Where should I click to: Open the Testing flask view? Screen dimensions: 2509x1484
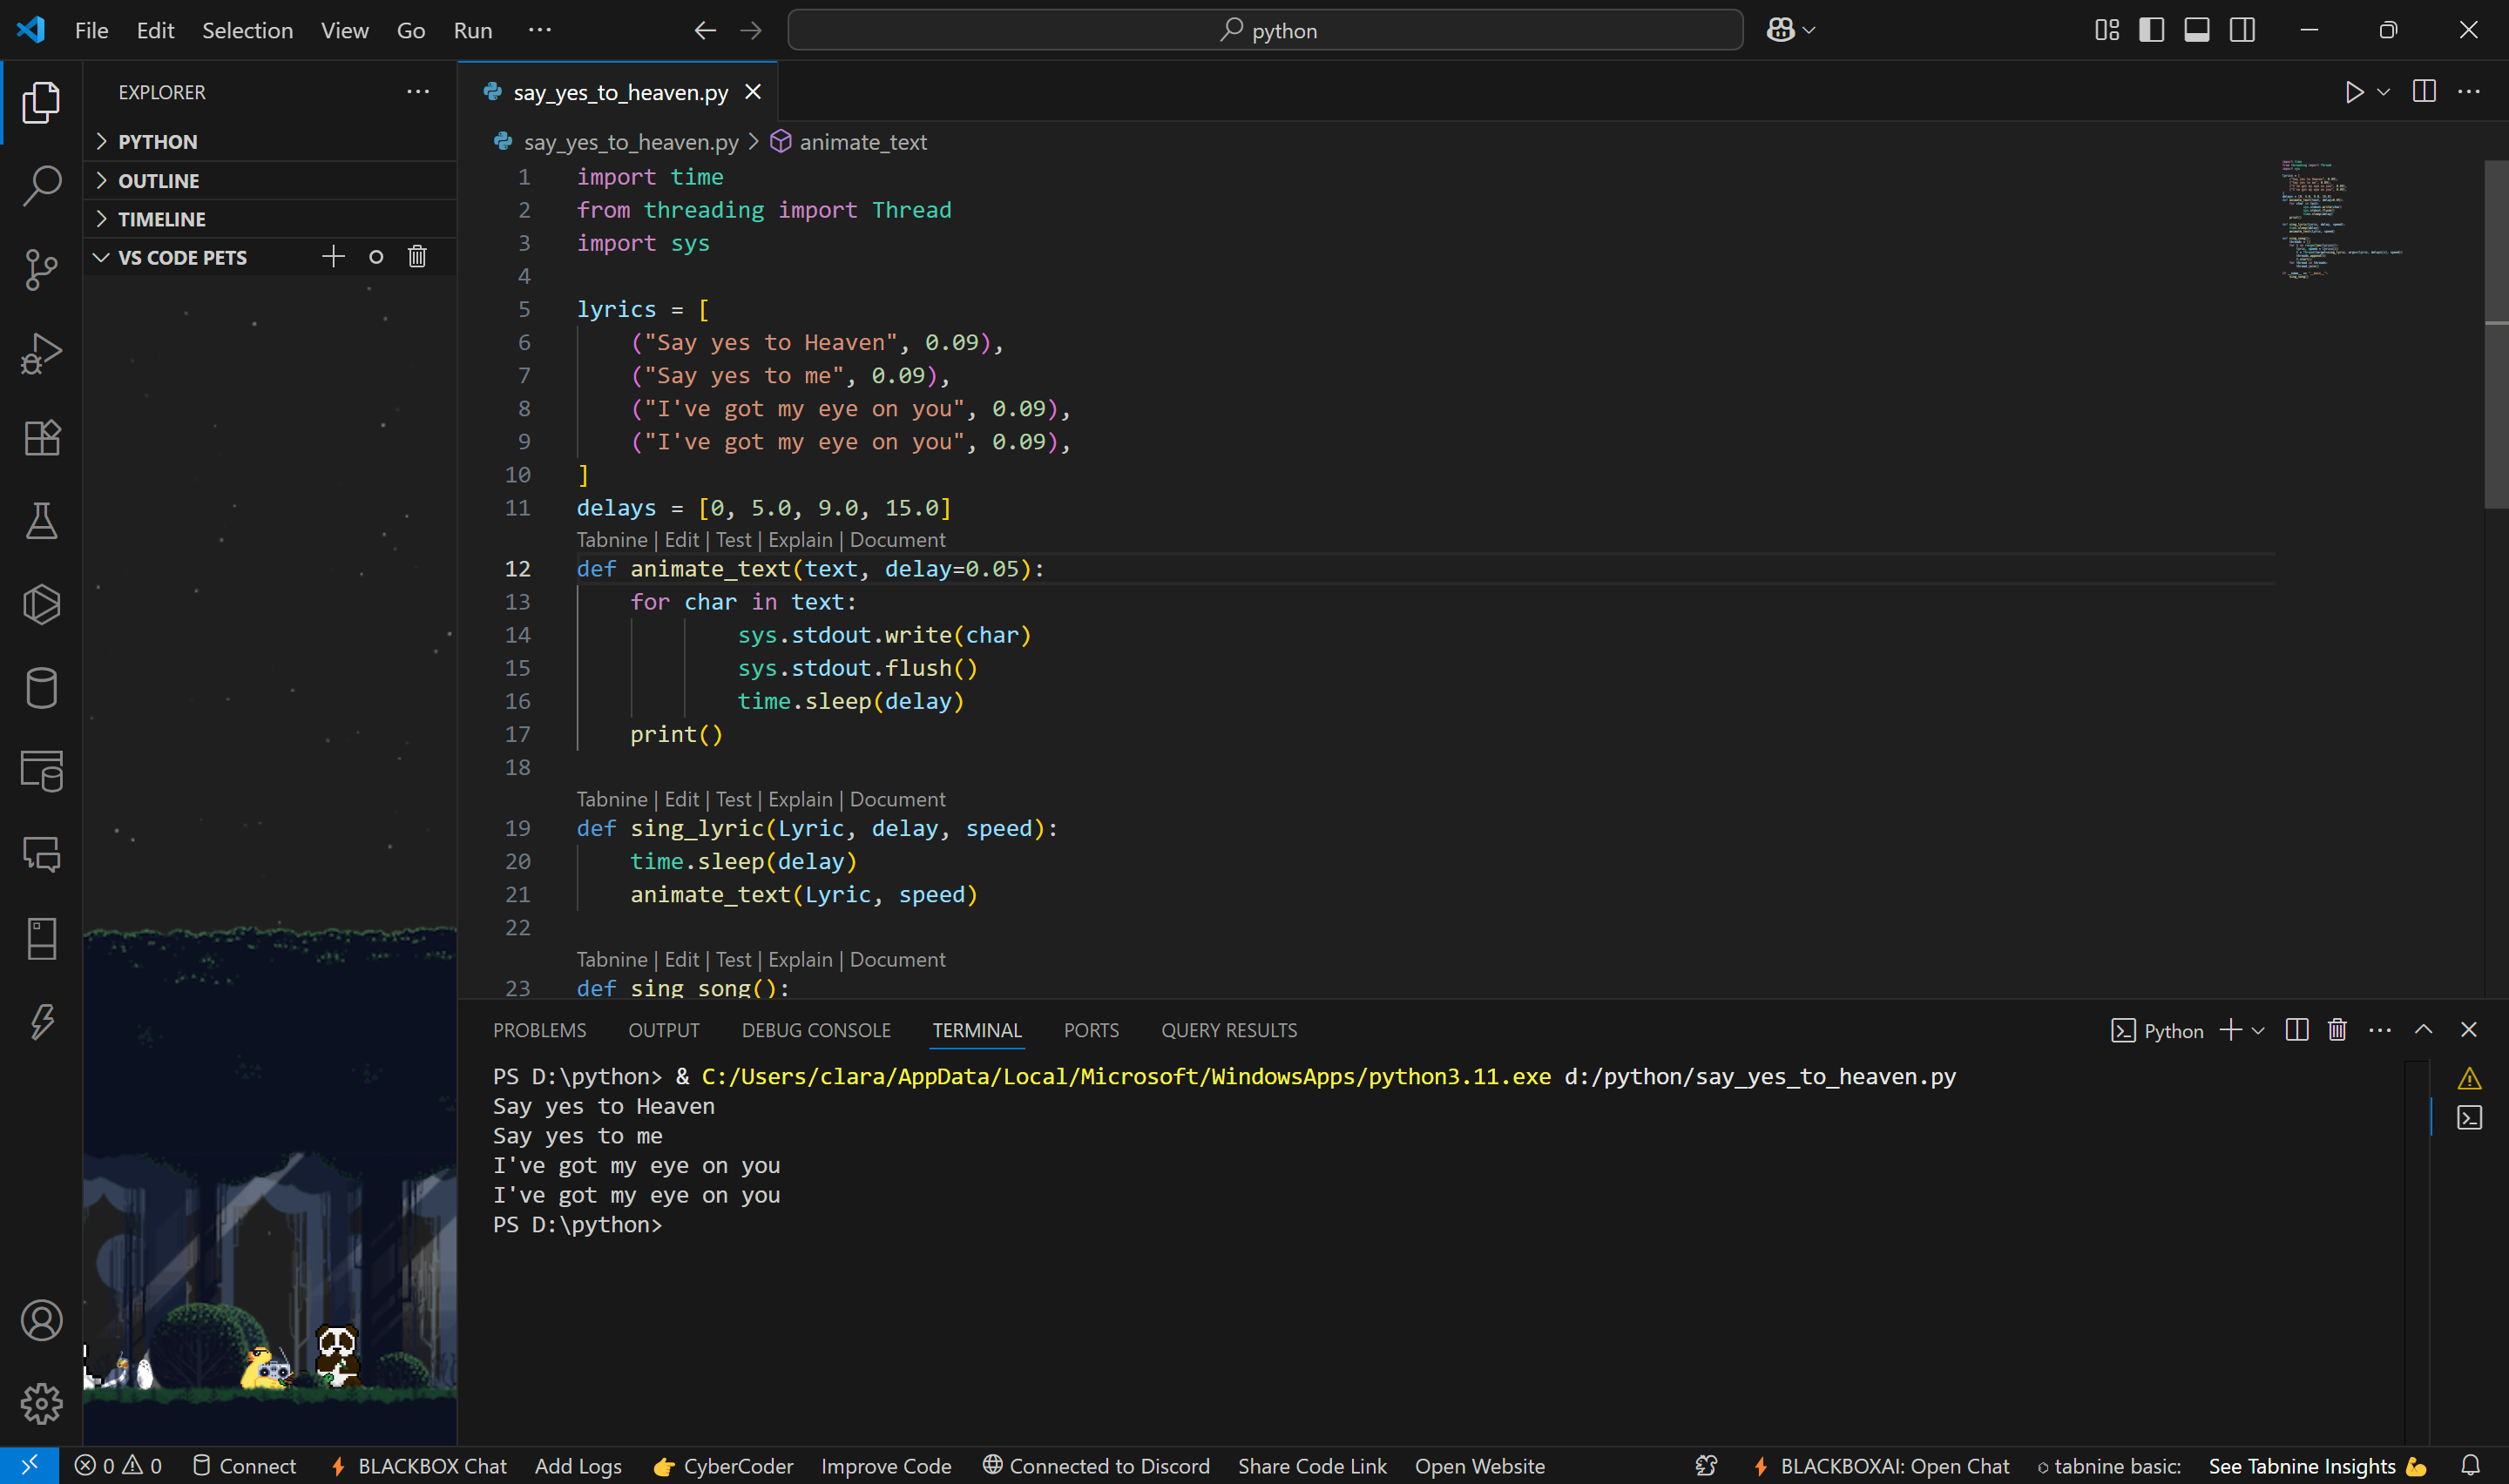[41, 521]
